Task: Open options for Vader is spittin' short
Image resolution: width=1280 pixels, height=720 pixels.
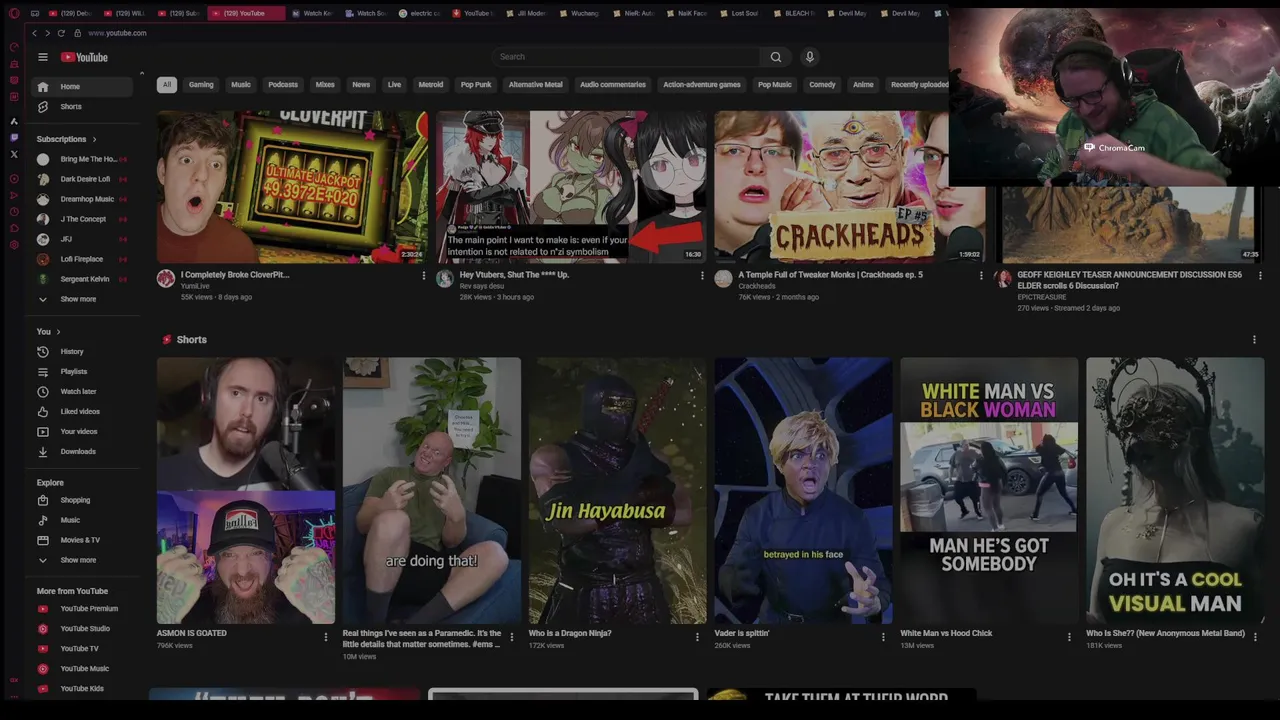Action: point(883,636)
